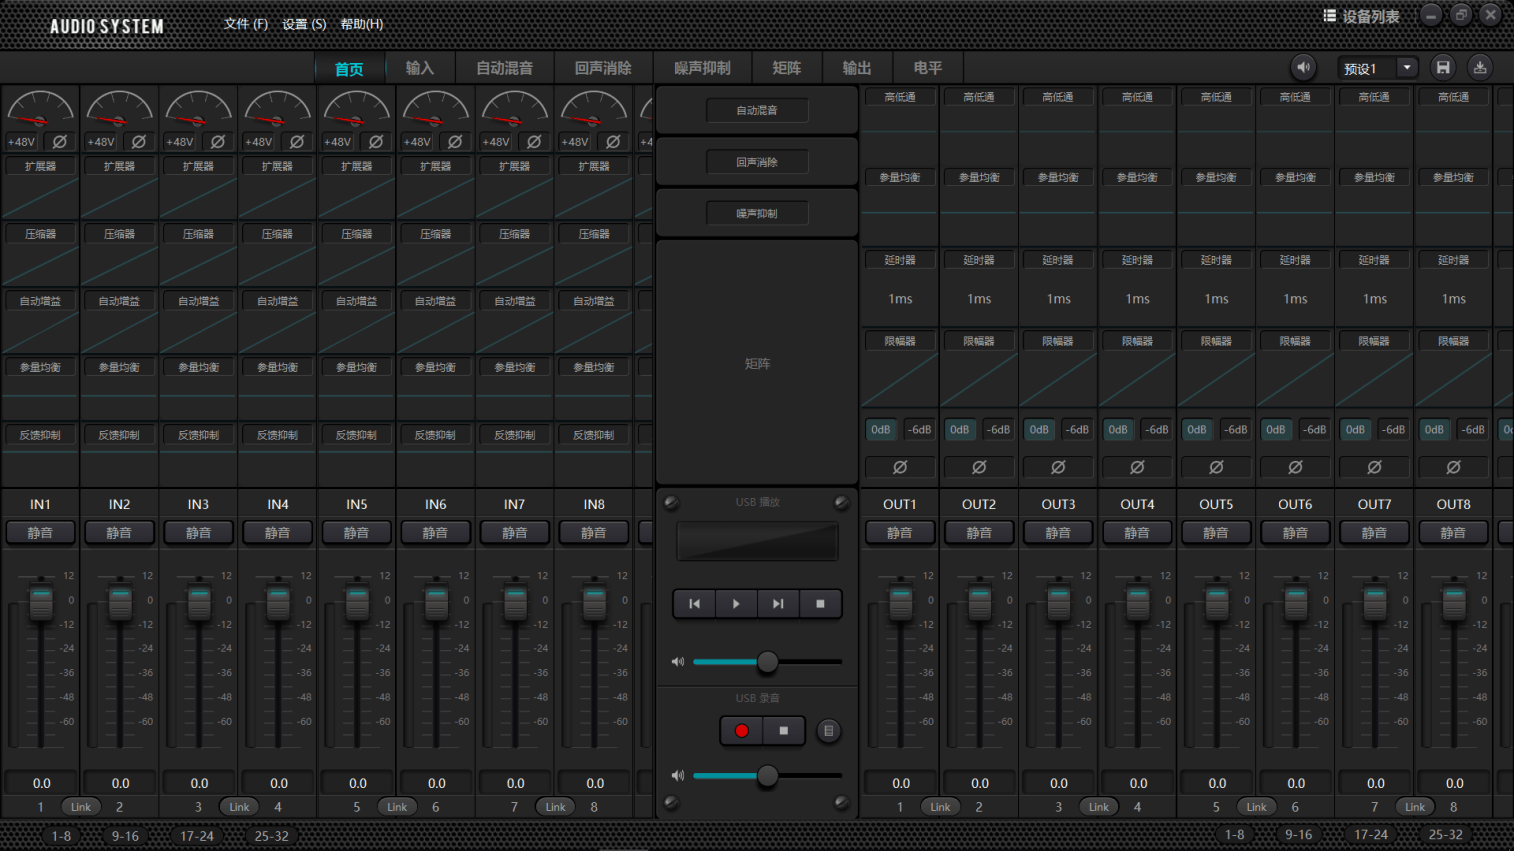Enable +48V phantom power on IN1
Viewport: 1514px width, 851px height.
(x=22, y=142)
